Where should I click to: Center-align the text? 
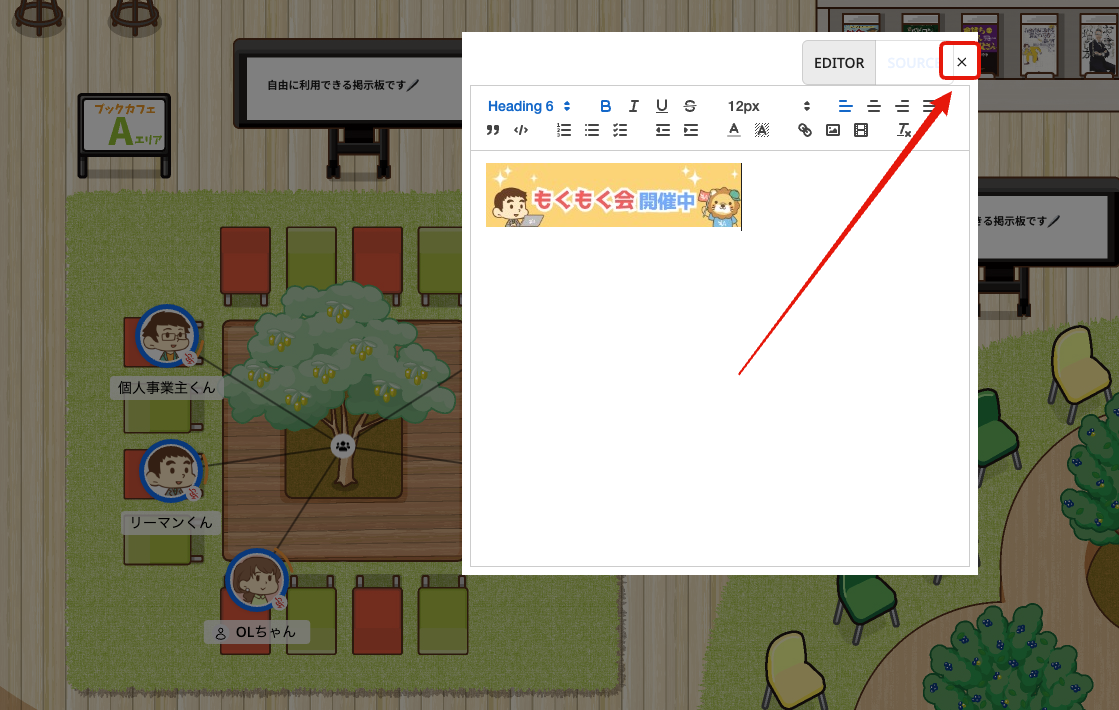point(874,106)
